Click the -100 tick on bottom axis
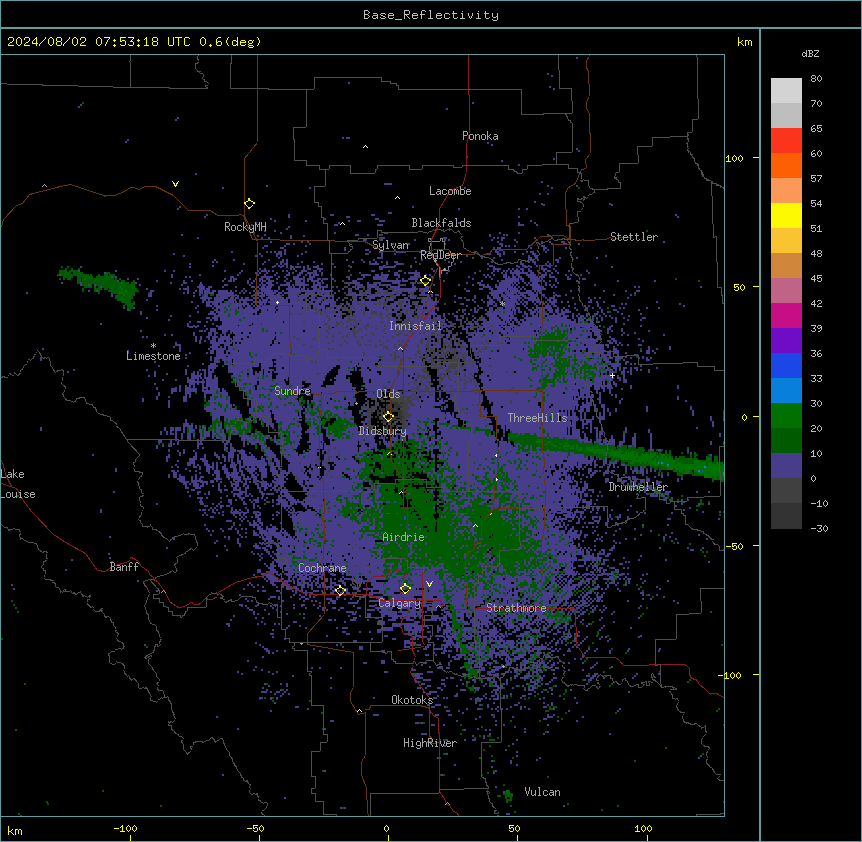The width and height of the screenshot is (862, 842). 125,828
